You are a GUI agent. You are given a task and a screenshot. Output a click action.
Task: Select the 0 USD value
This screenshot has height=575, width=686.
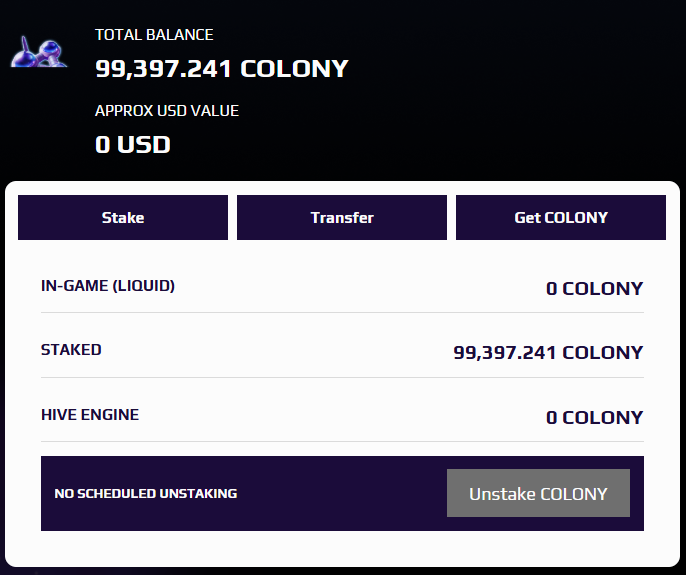click(133, 145)
